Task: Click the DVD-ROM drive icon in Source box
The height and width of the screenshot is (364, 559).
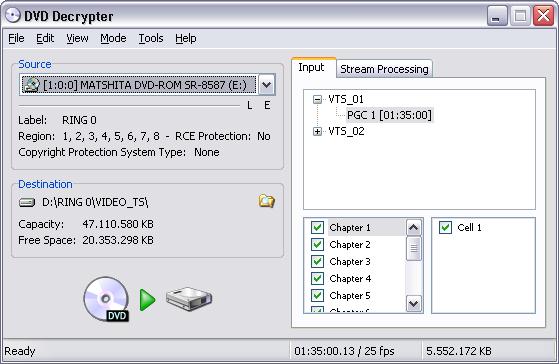Action: 31,85
